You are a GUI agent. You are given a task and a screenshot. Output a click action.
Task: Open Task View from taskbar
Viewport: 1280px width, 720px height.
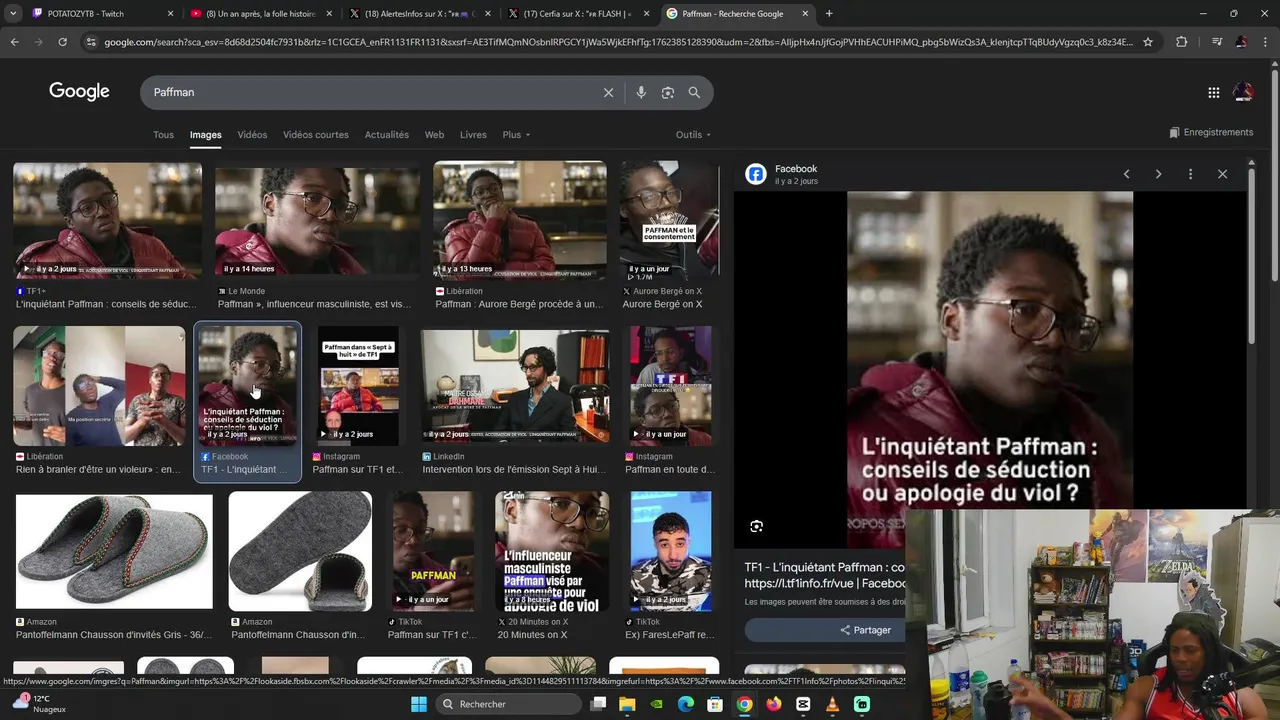click(598, 704)
